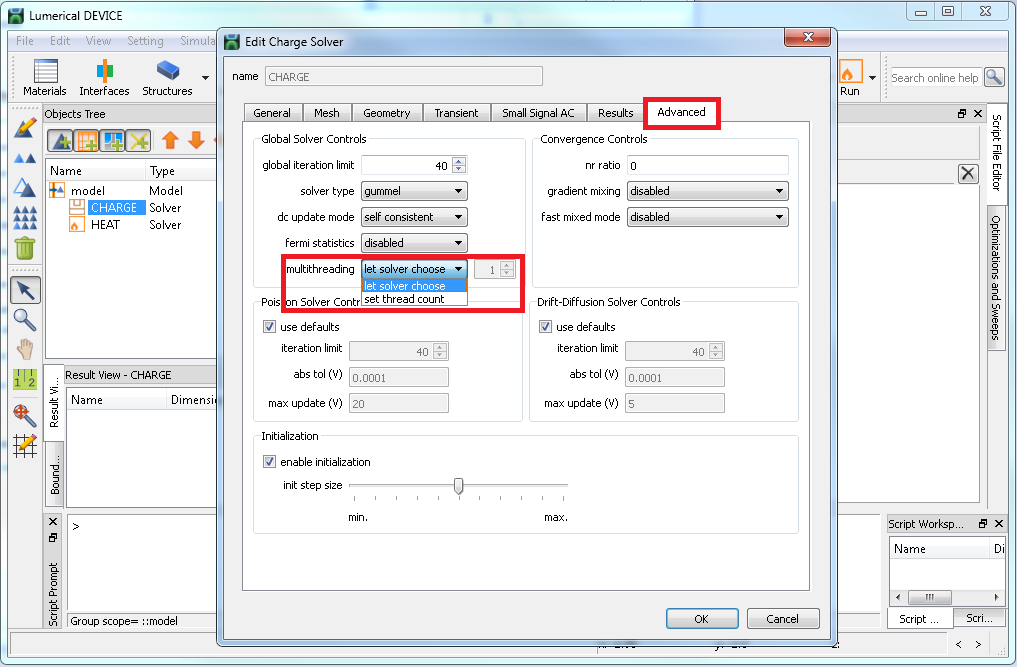Select the pencil and ruler tool in left toolbar
This screenshot has width=1017, height=667.
(25, 128)
